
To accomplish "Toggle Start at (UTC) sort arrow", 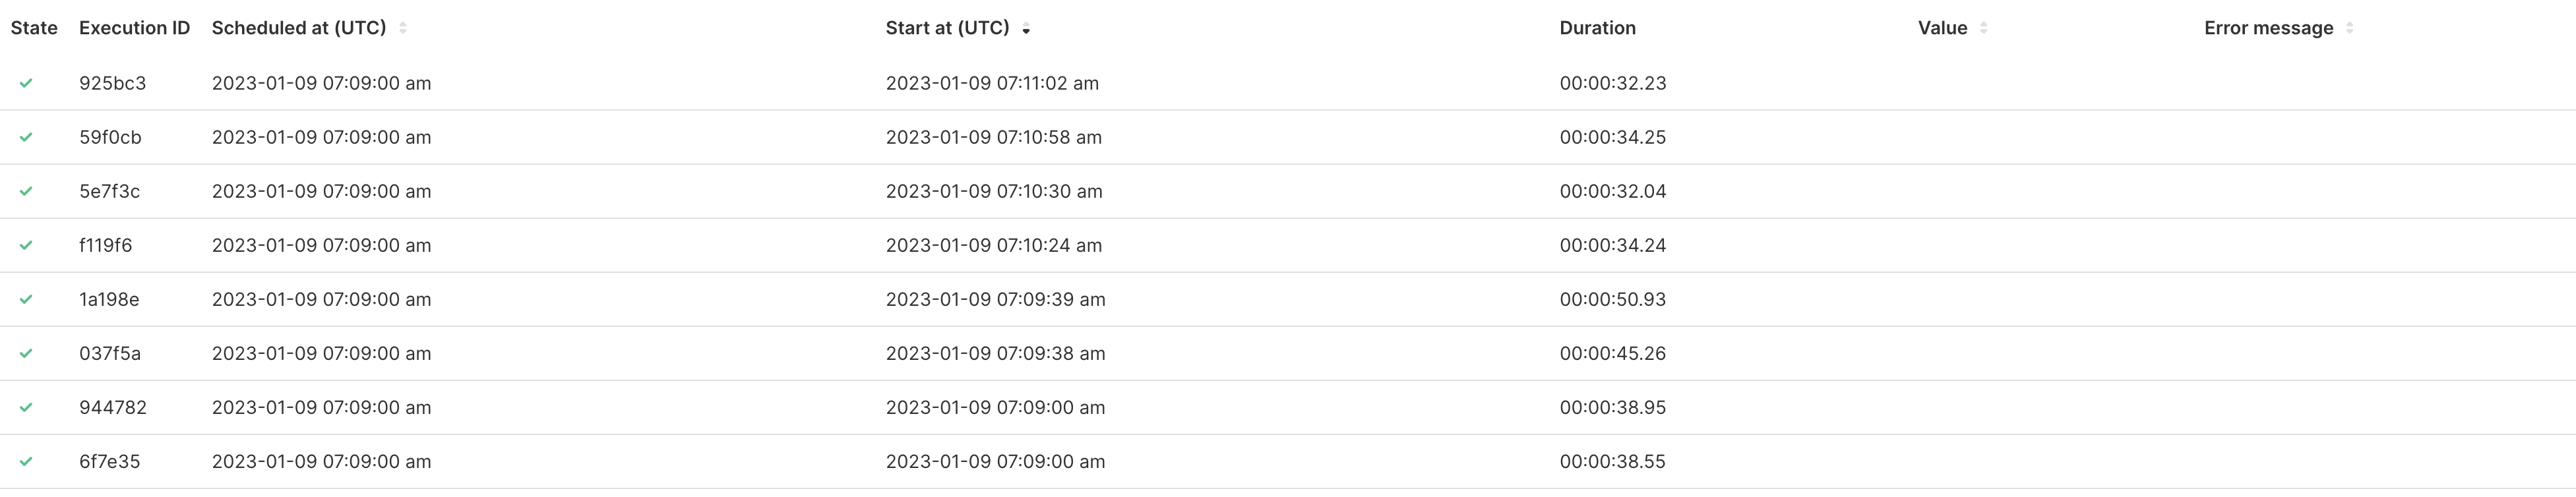I will (x=1026, y=29).
